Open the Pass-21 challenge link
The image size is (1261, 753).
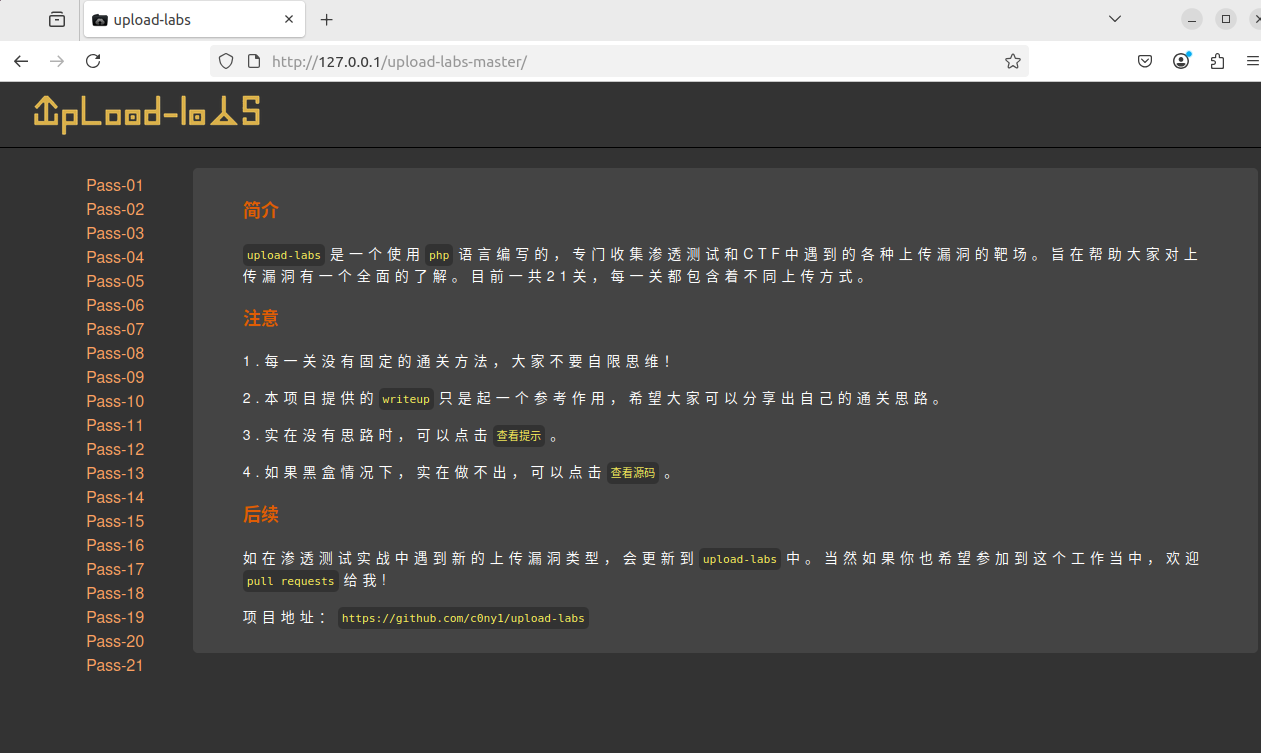point(114,665)
